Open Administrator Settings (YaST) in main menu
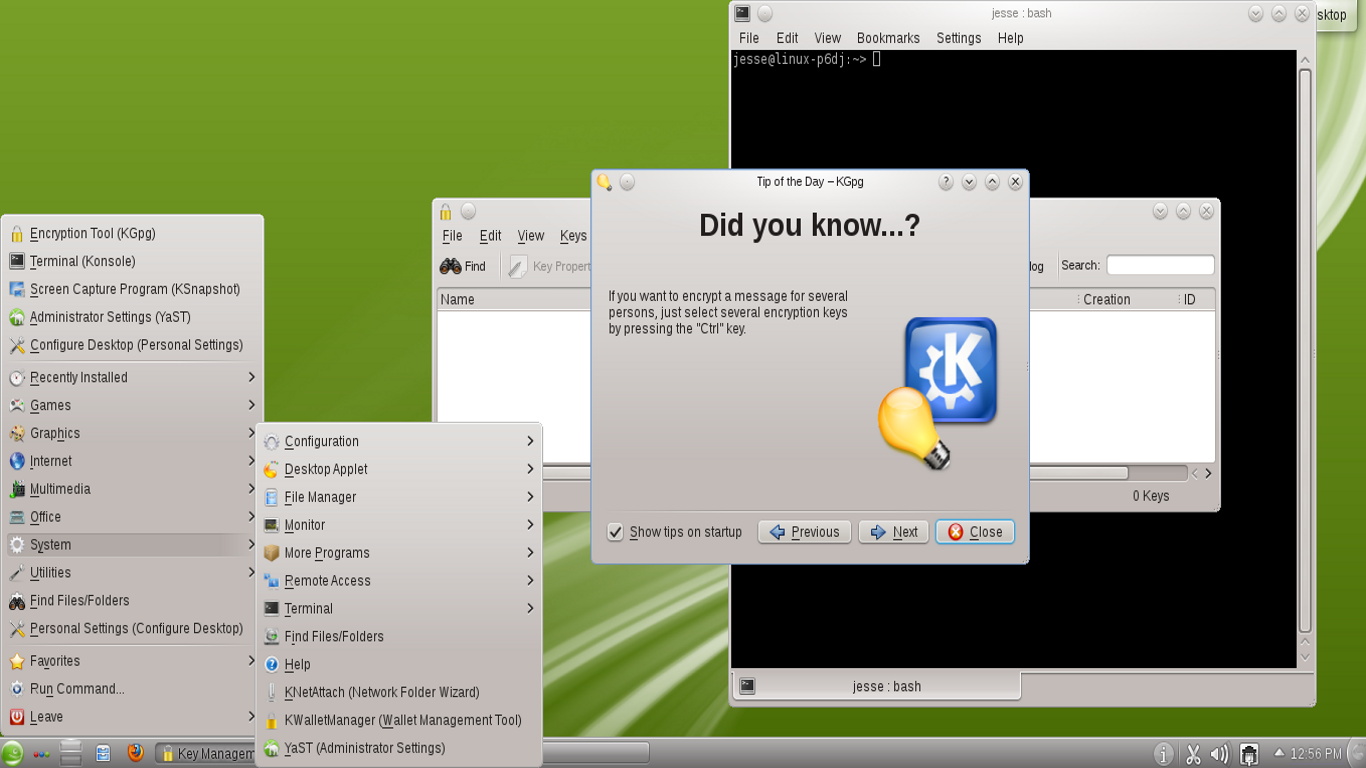The image size is (1366, 768). 133,317
